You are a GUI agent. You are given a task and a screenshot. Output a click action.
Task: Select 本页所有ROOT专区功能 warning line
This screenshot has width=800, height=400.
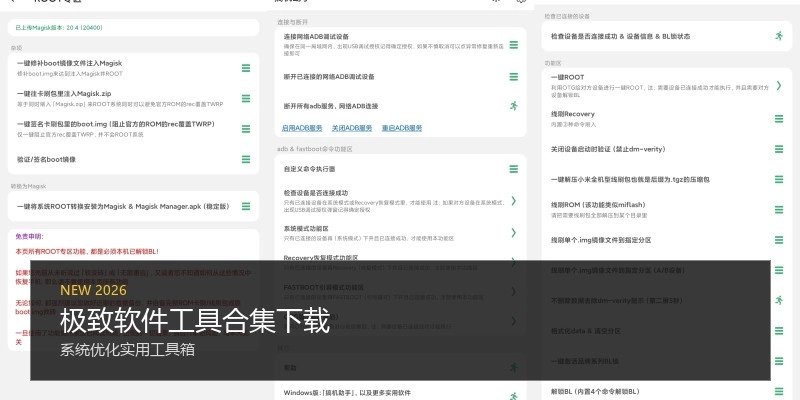tap(87, 252)
